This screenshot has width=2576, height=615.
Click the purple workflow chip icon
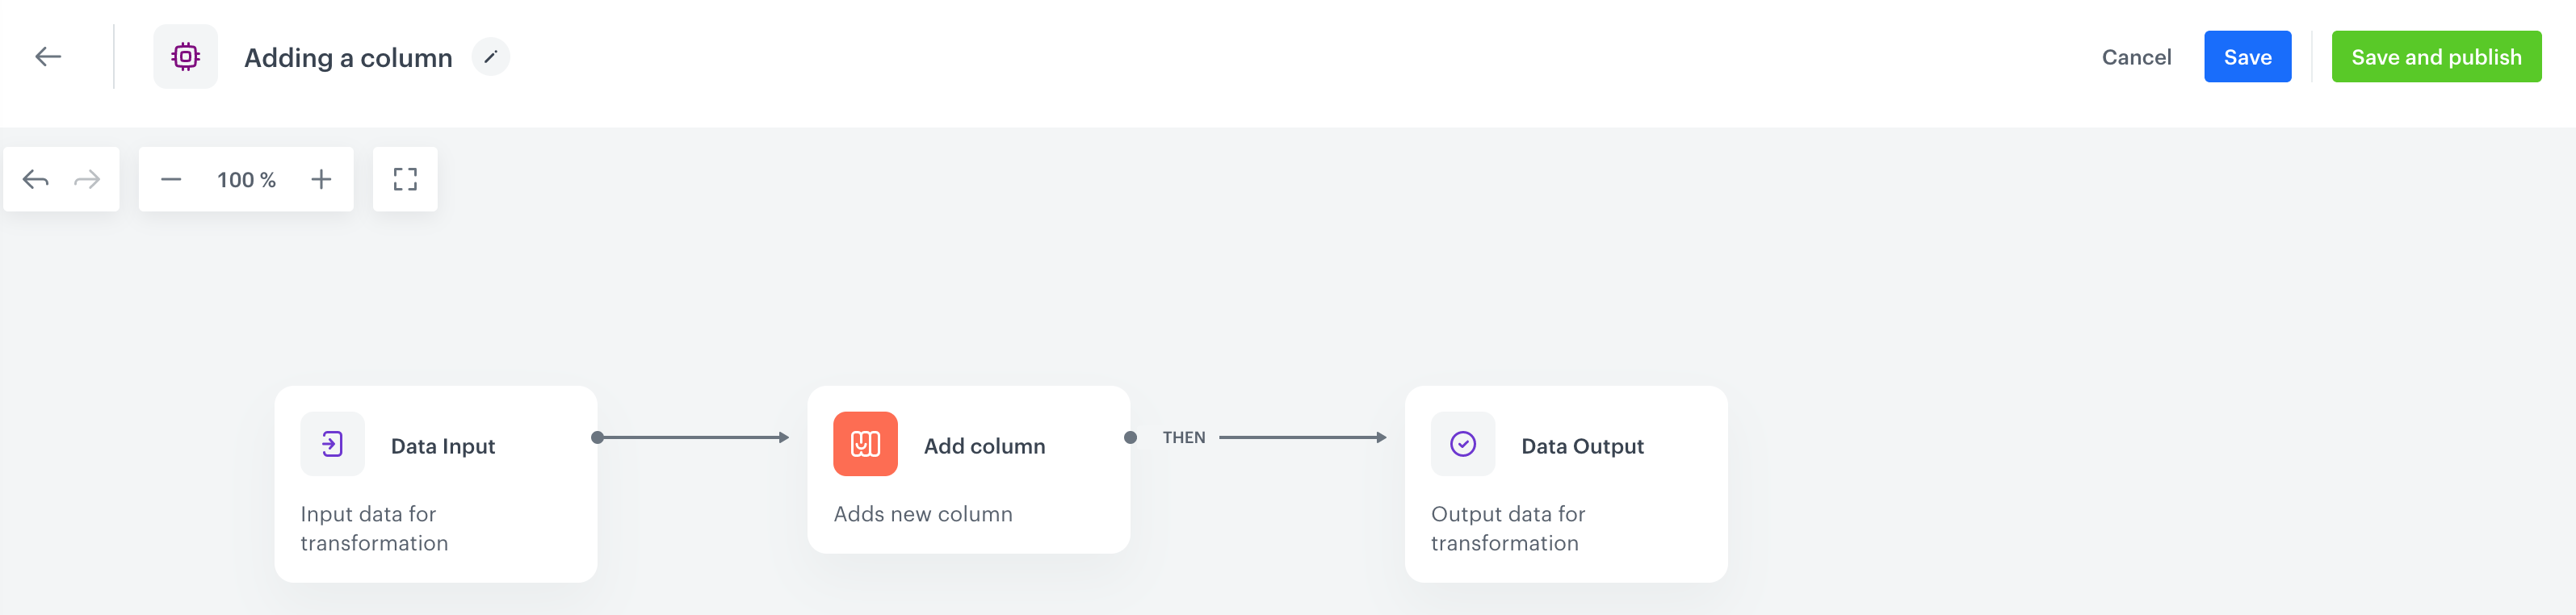point(185,56)
